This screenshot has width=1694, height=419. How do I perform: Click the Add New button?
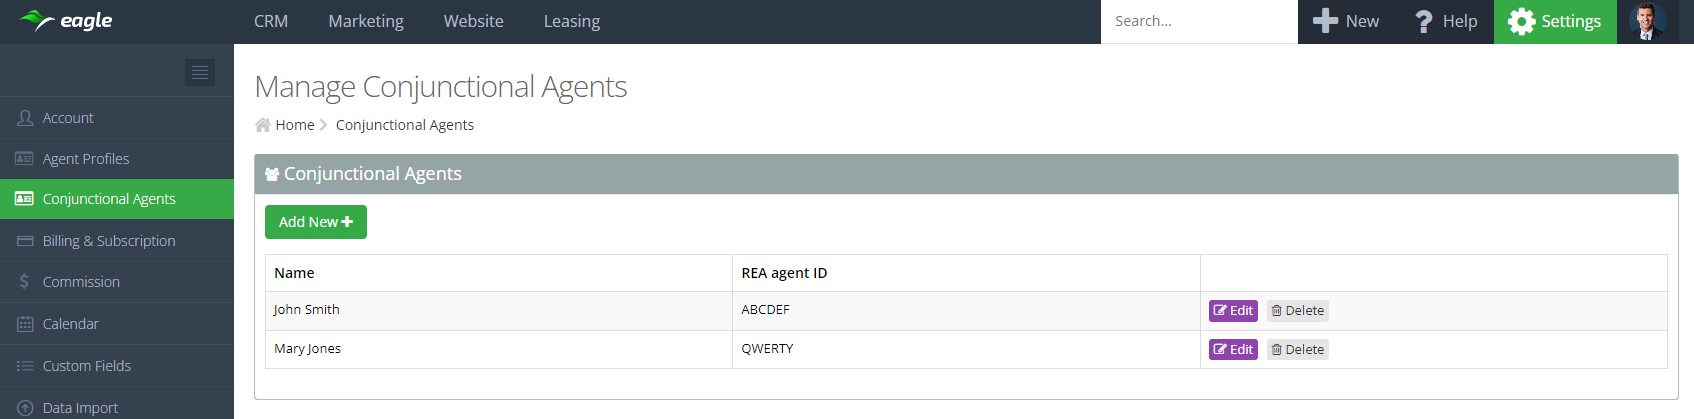coord(316,222)
